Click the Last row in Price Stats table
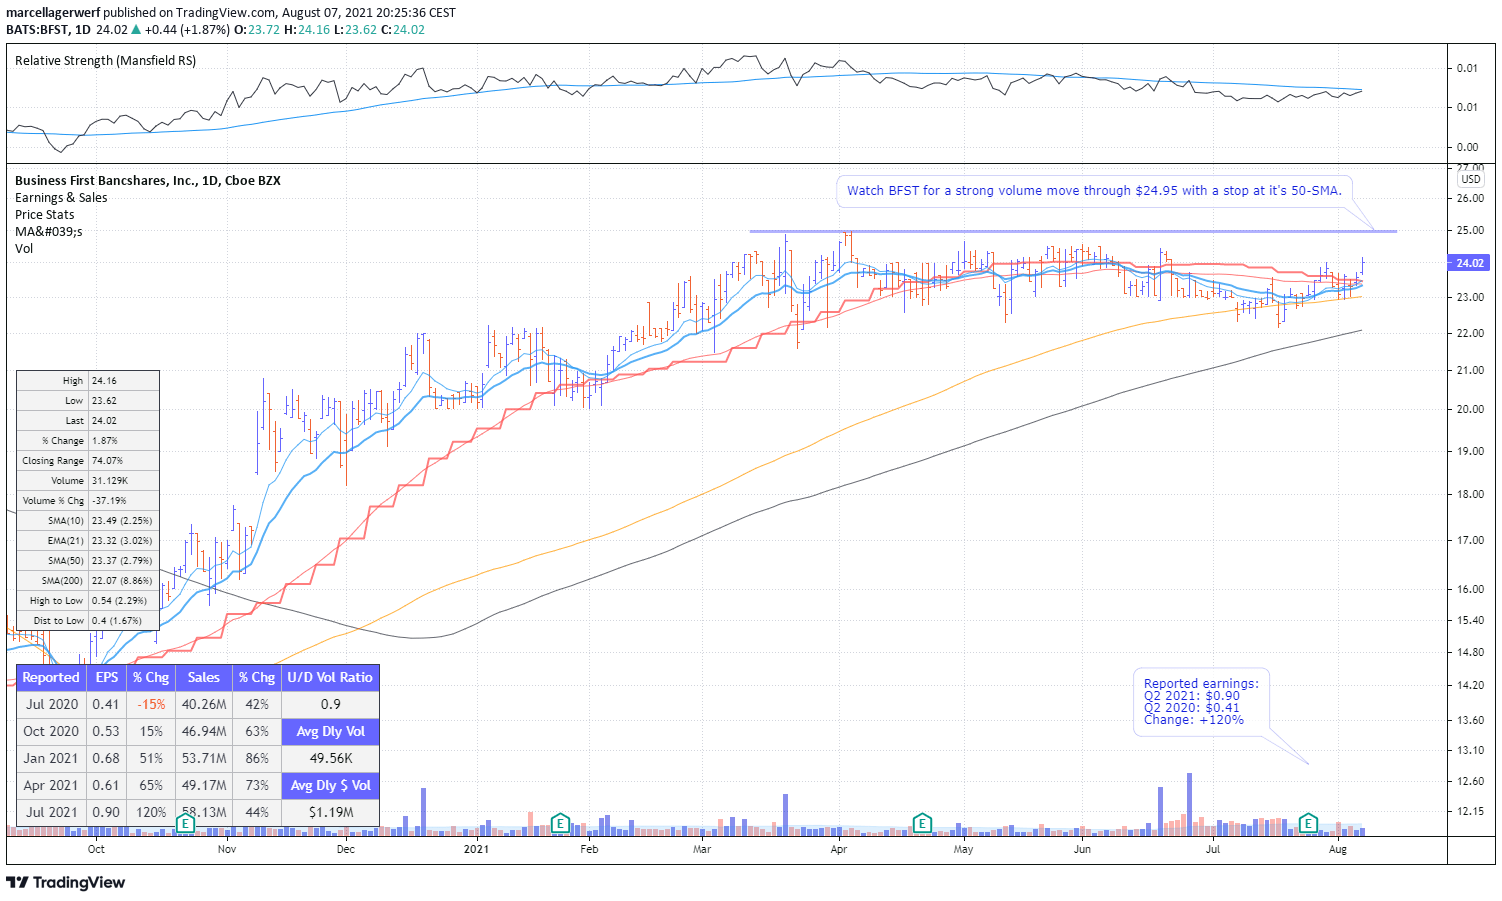This screenshot has height=901, width=1502. (x=88, y=421)
